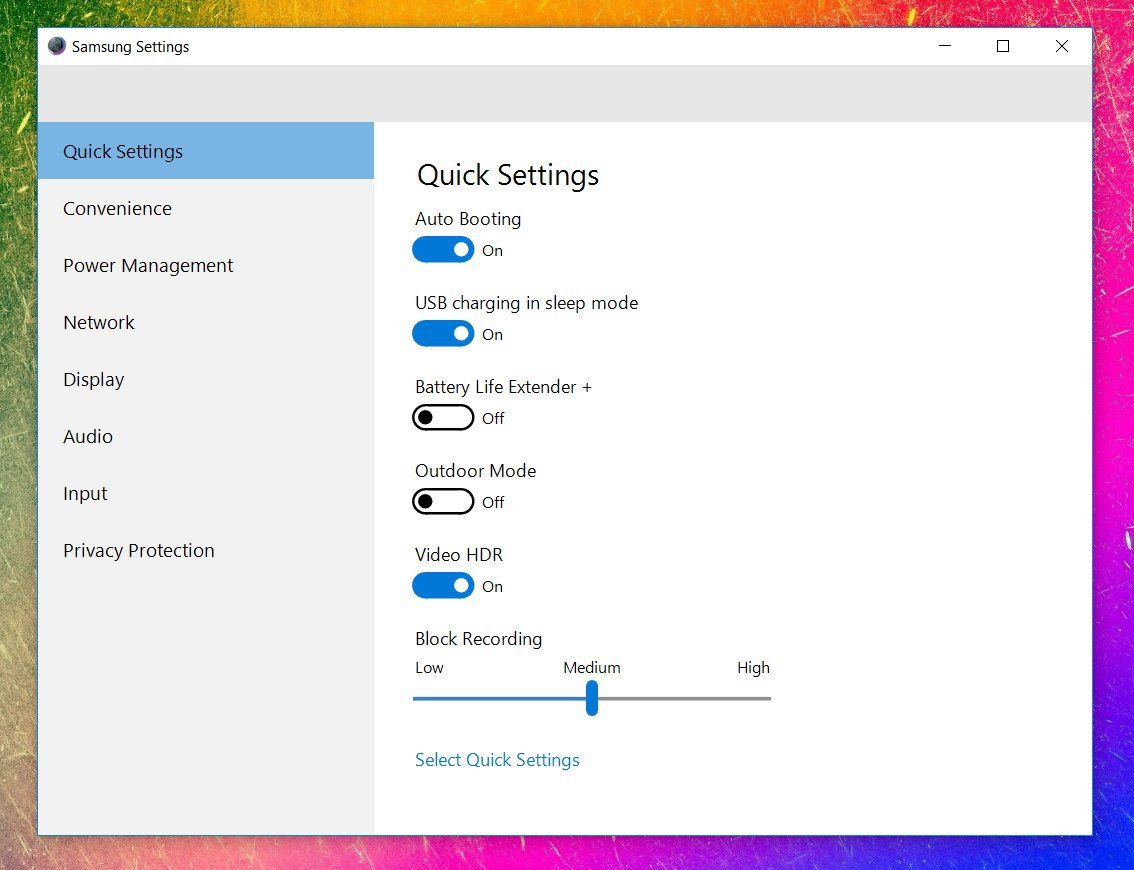Click the Quick Settings page heading
The image size is (1134, 870).
pyautogui.click(x=508, y=176)
